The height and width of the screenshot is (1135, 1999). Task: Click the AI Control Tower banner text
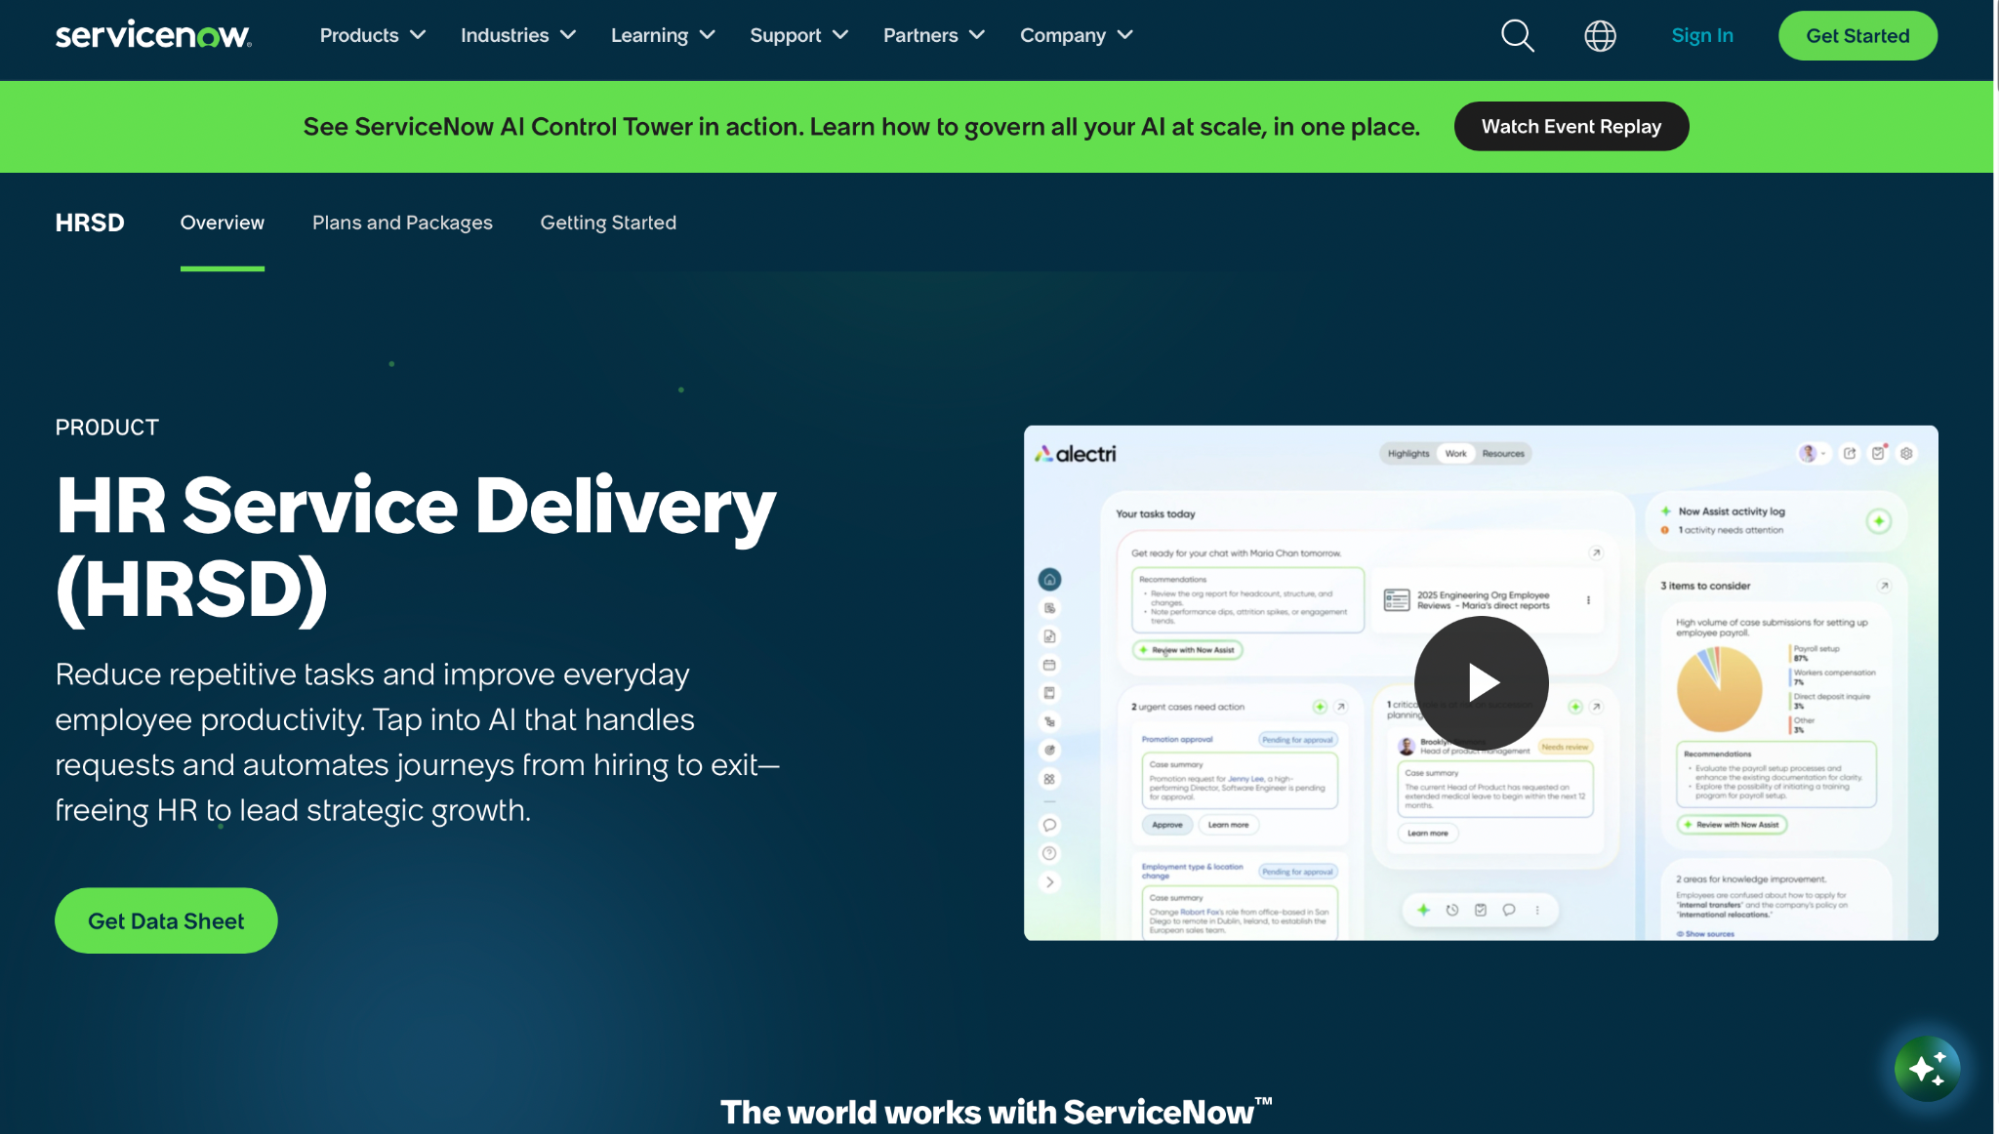pos(861,127)
